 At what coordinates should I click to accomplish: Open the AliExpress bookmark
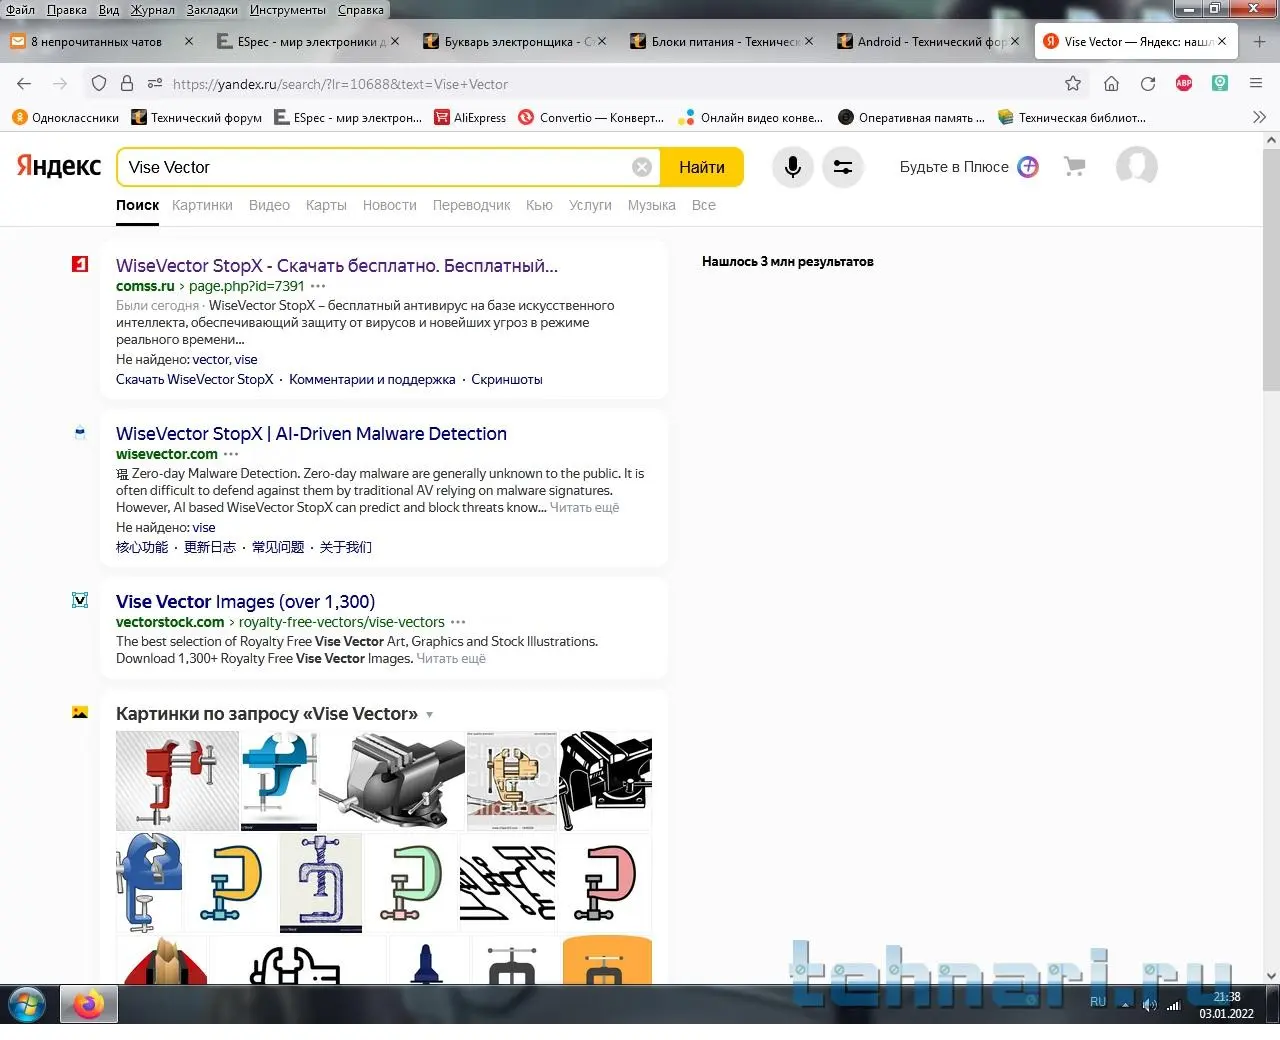(470, 118)
